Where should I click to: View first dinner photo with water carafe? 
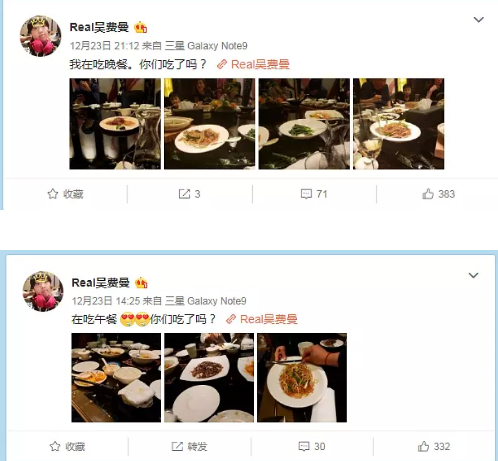tap(115, 124)
